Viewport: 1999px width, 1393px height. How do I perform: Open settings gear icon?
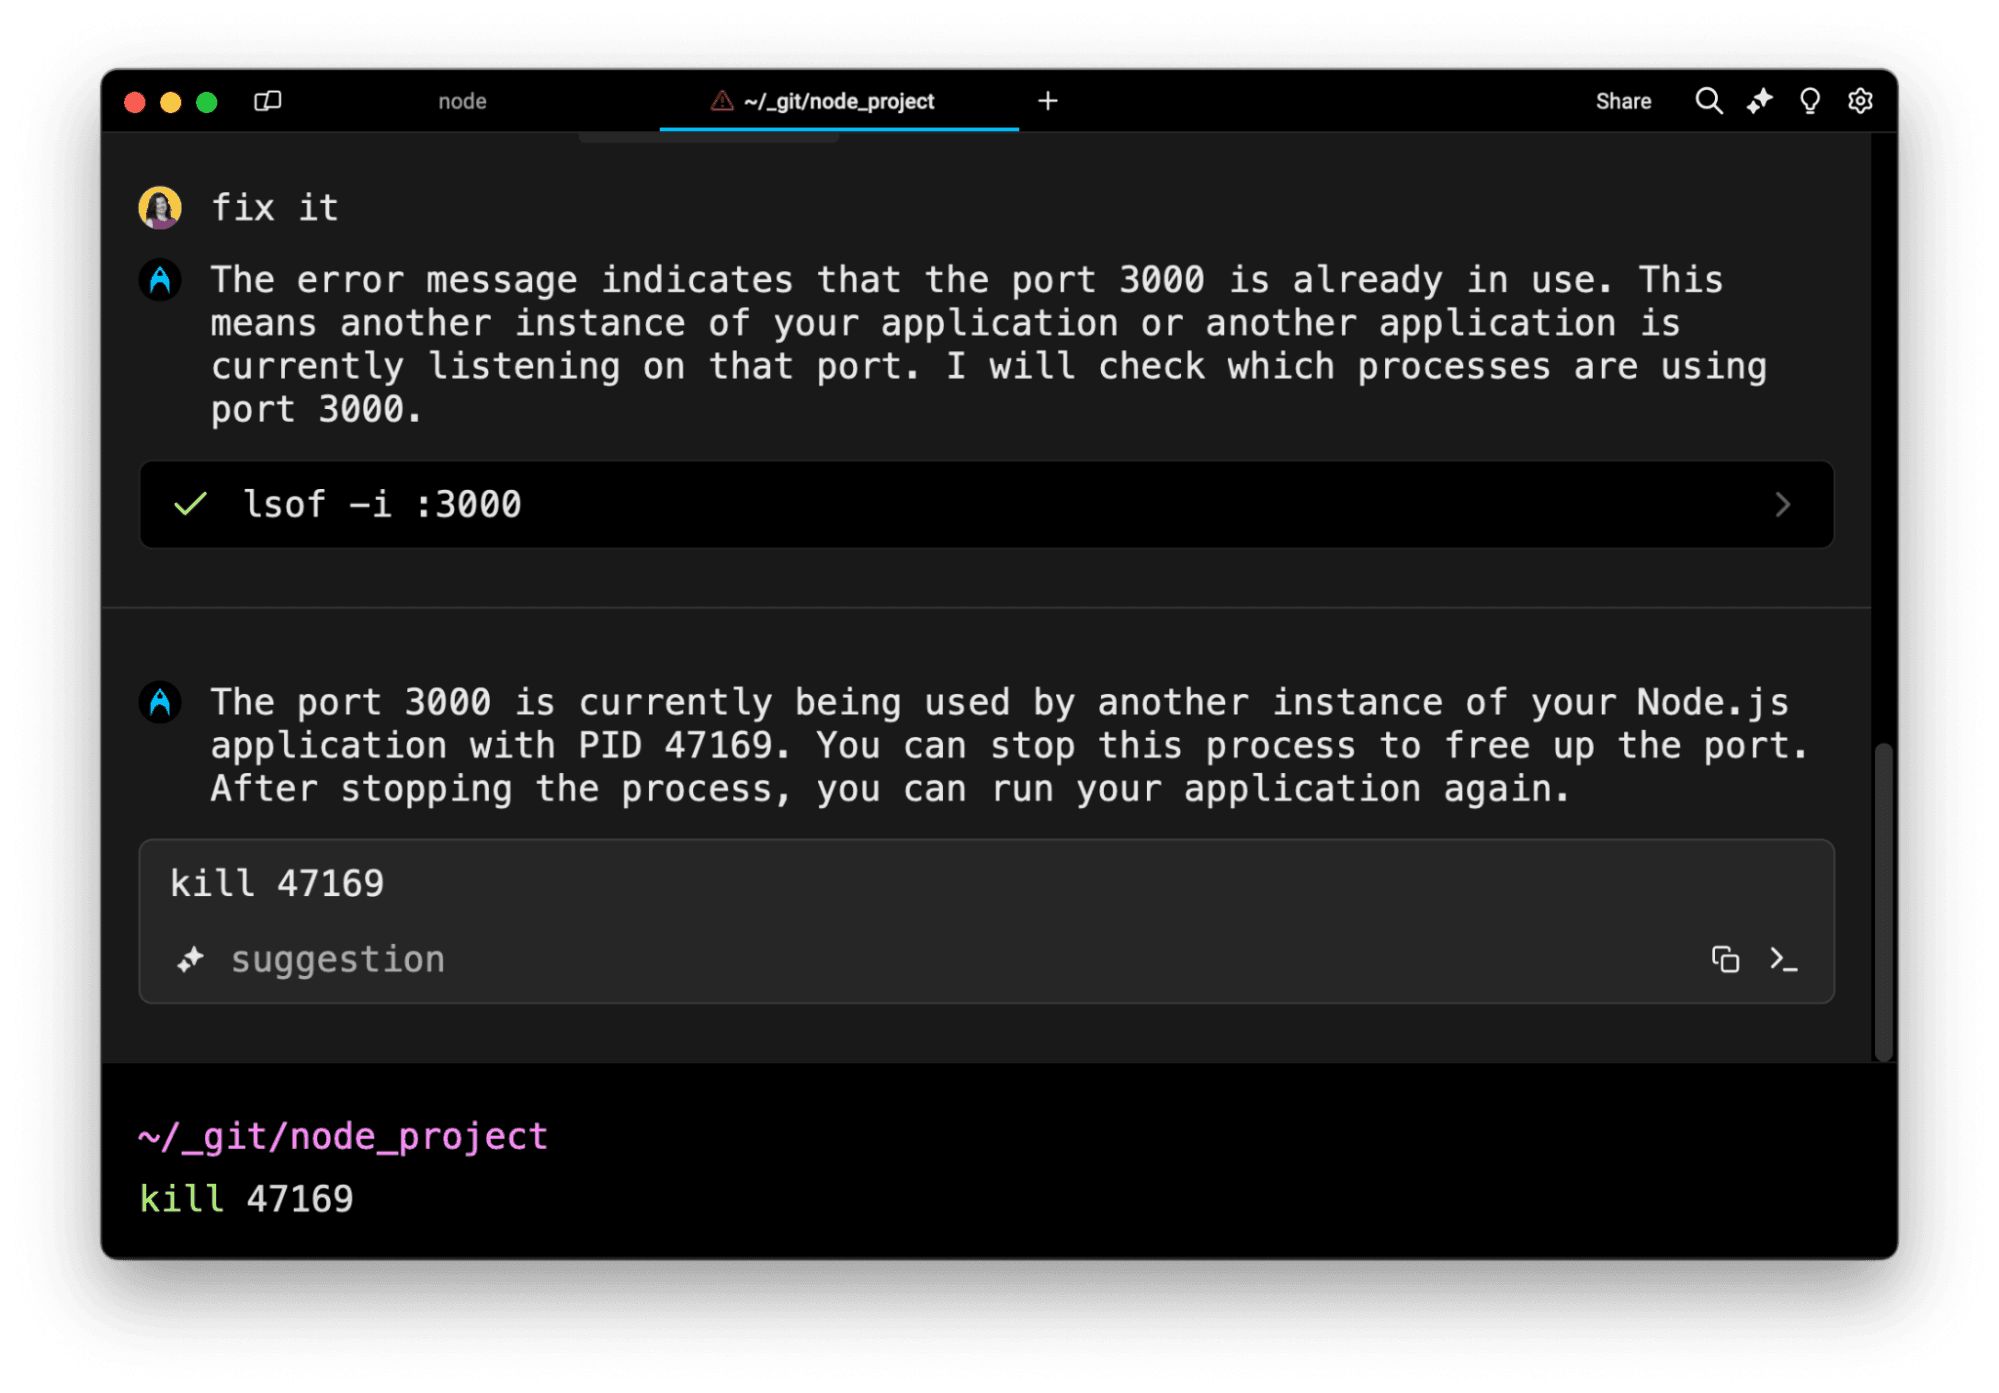click(x=1859, y=101)
